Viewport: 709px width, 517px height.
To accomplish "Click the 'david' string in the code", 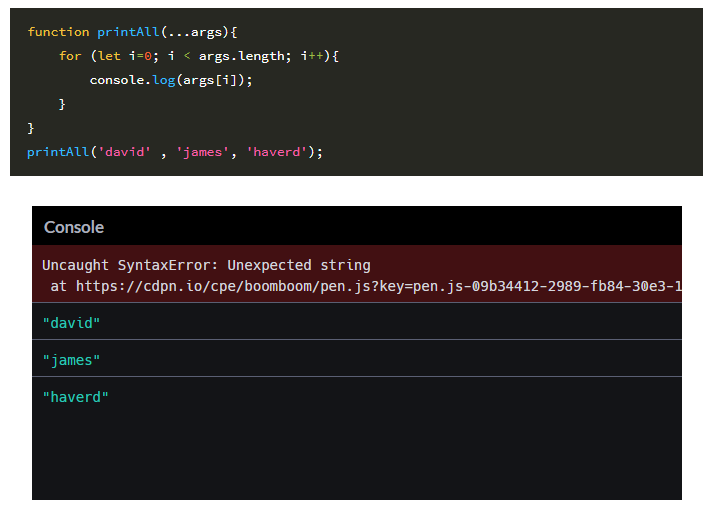I will click(124, 152).
